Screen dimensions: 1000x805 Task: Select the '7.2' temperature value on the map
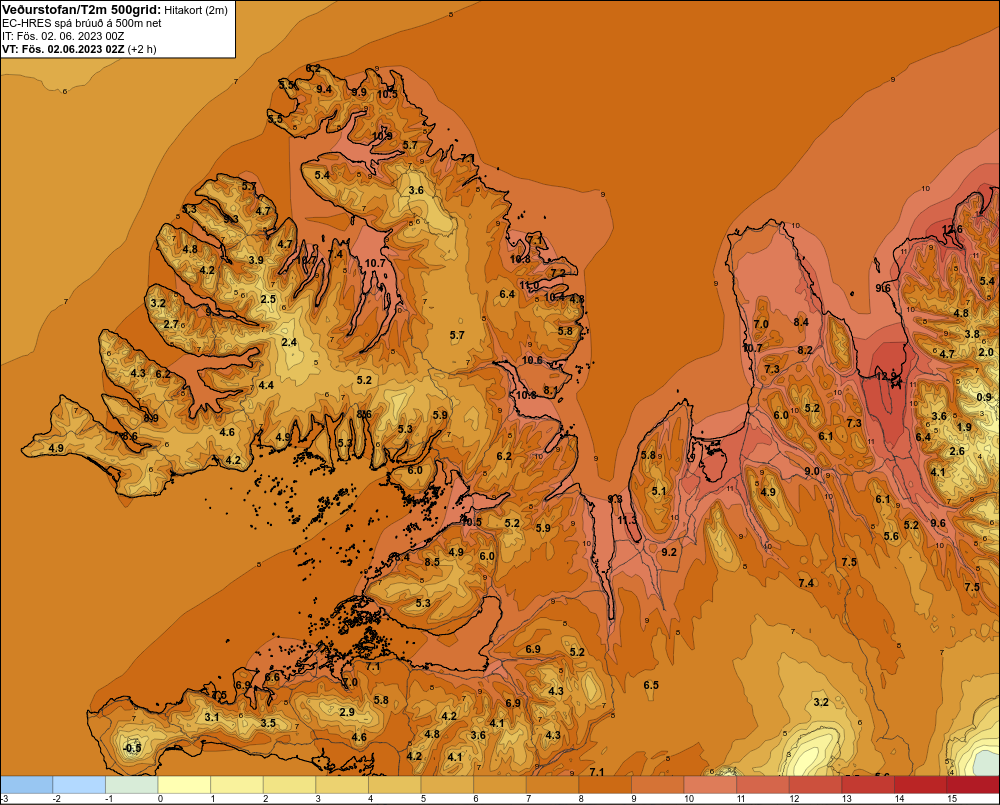pyautogui.click(x=558, y=272)
